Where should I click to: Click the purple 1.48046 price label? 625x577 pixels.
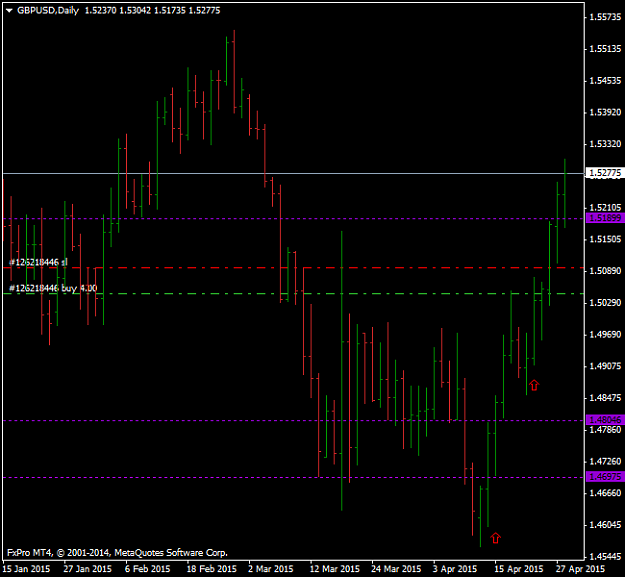pos(605,420)
